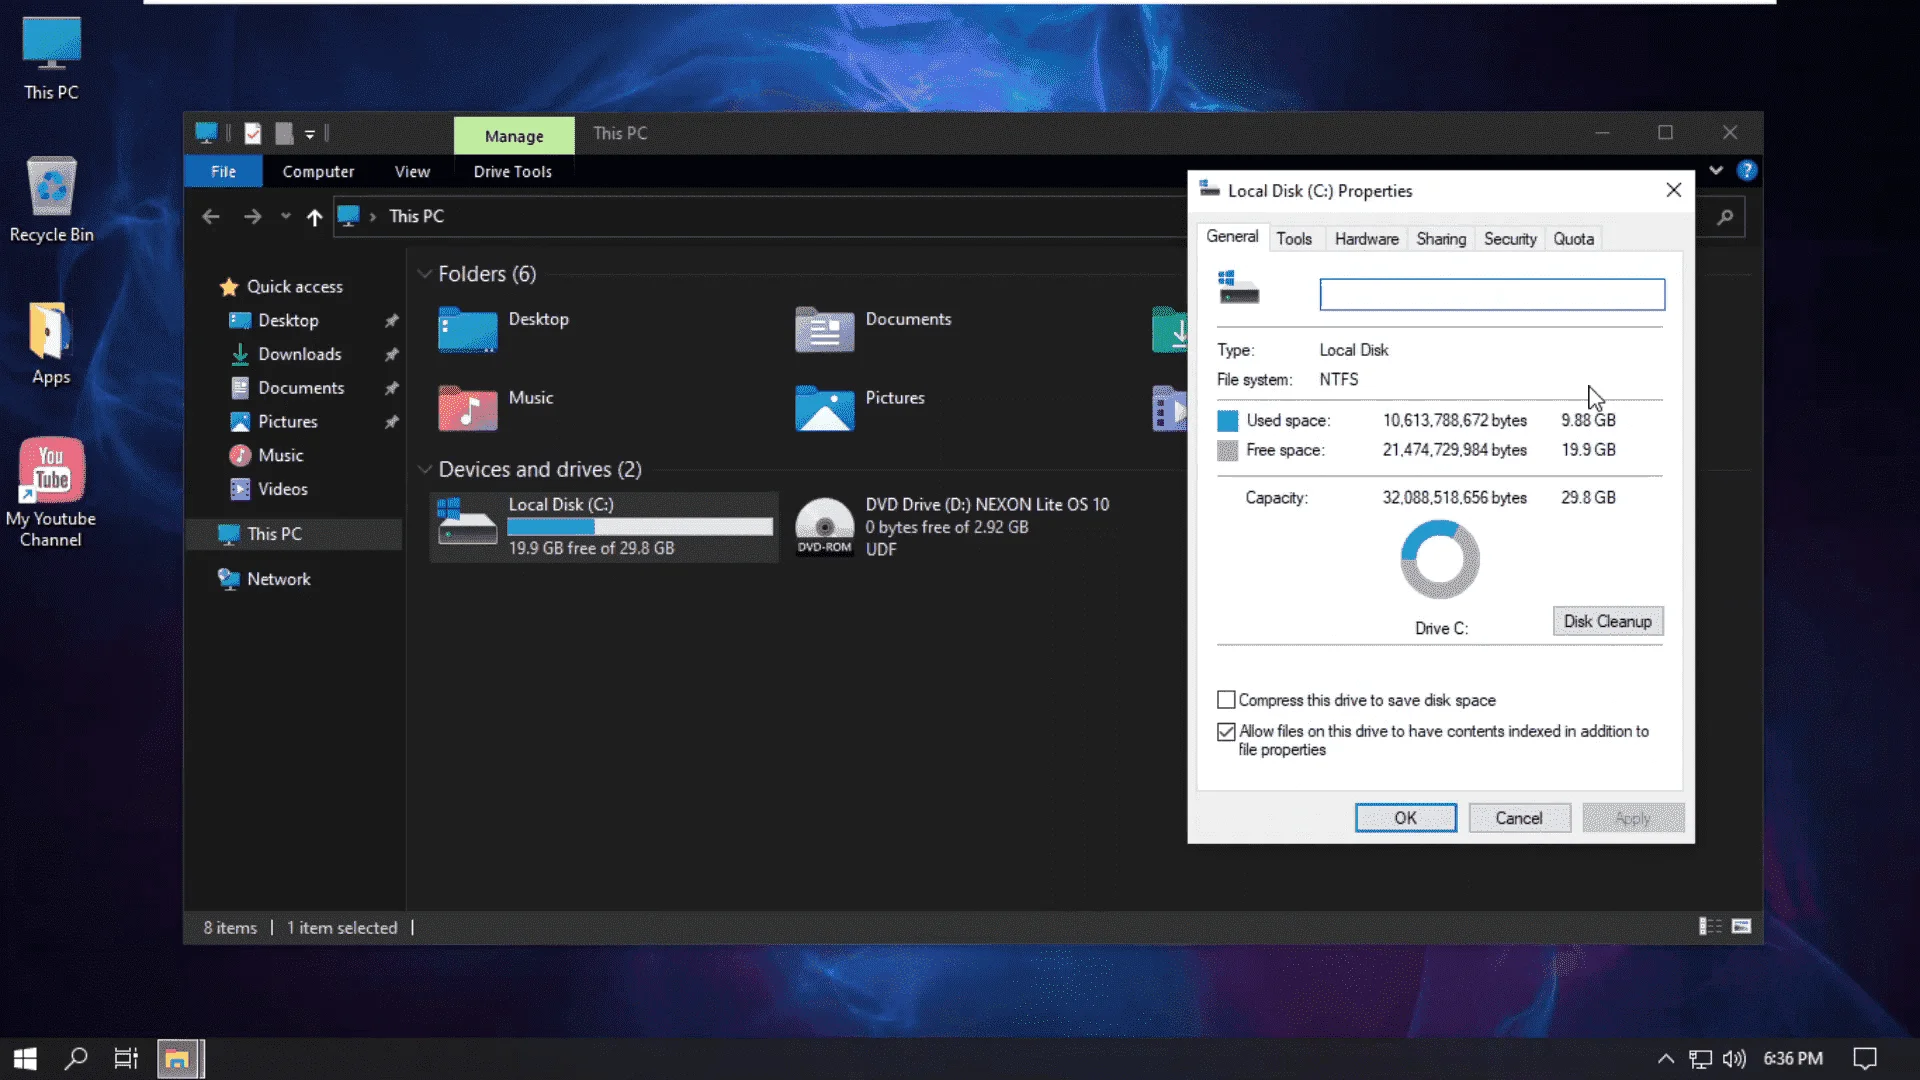This screenshot has height=1080, width=1920.
Task: Click the New folder quick access toolbar icon
Action: point(284,133)
